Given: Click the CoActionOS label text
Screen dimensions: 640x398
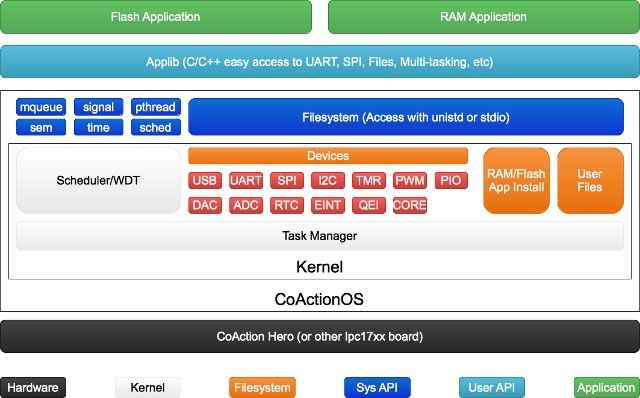Looking at the screenshot, I should coord(319,299).
